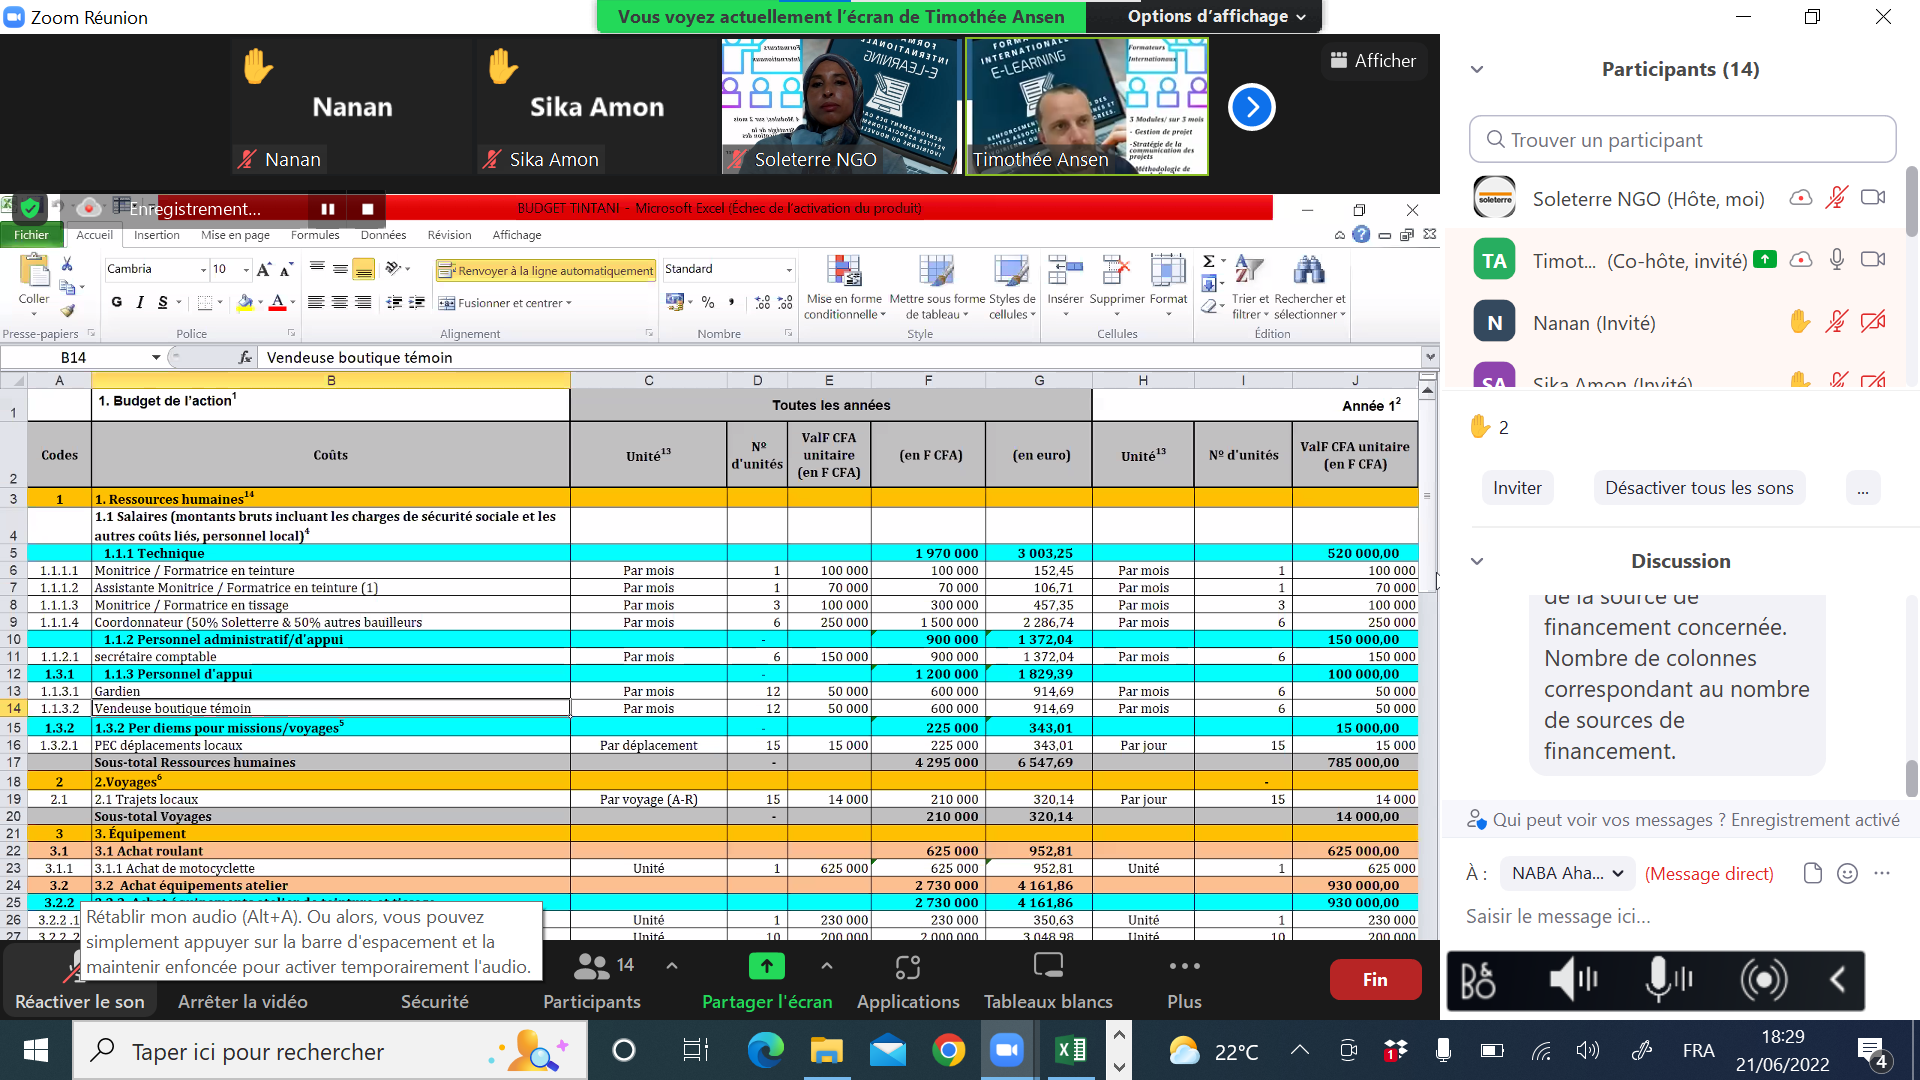Switch to the Données ribbon tab
The width and height of the screenshot is (1920, 1080).
click(383, 234)
